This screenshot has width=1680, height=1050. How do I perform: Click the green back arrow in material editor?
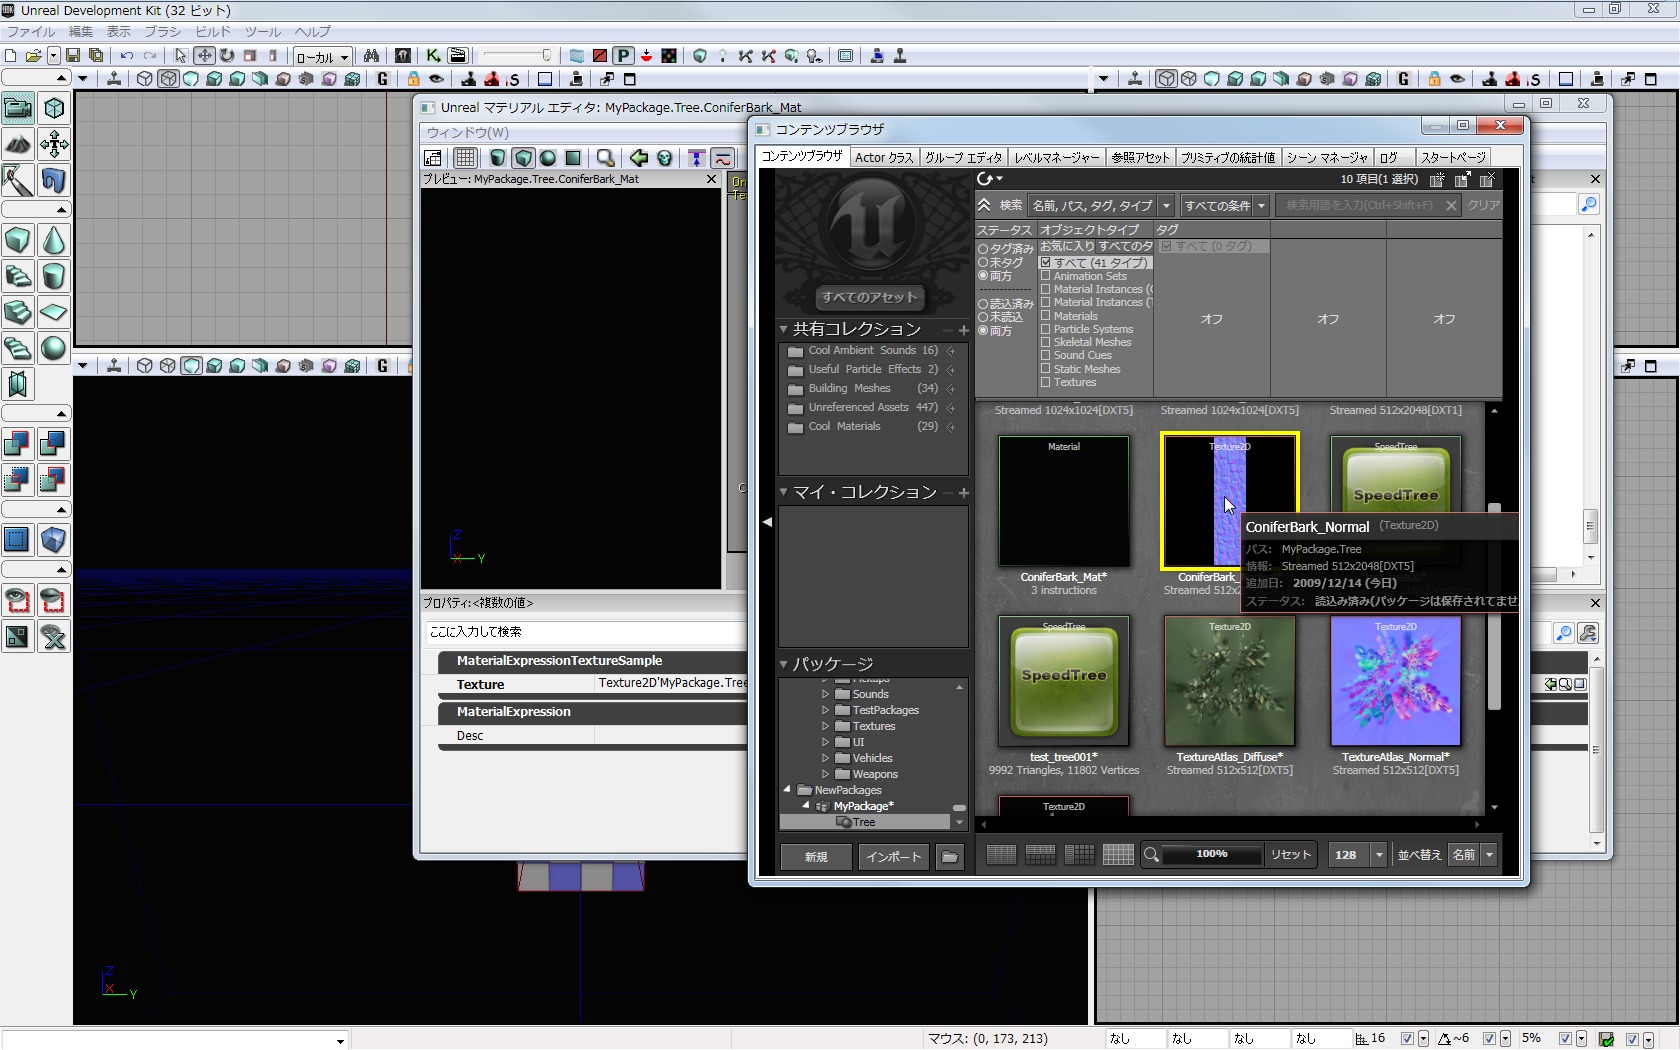point(638,158)
